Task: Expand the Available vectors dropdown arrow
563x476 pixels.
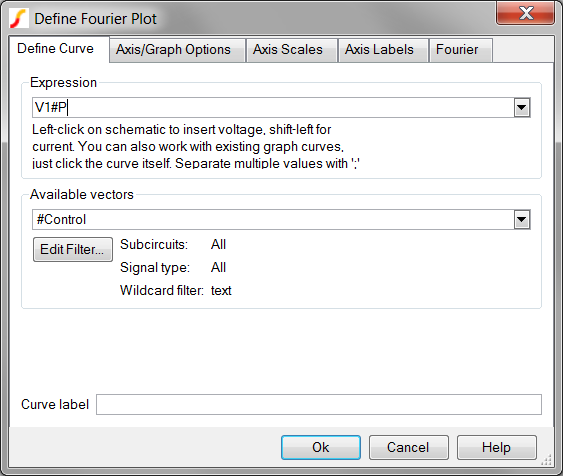Action: pos(522,220)
